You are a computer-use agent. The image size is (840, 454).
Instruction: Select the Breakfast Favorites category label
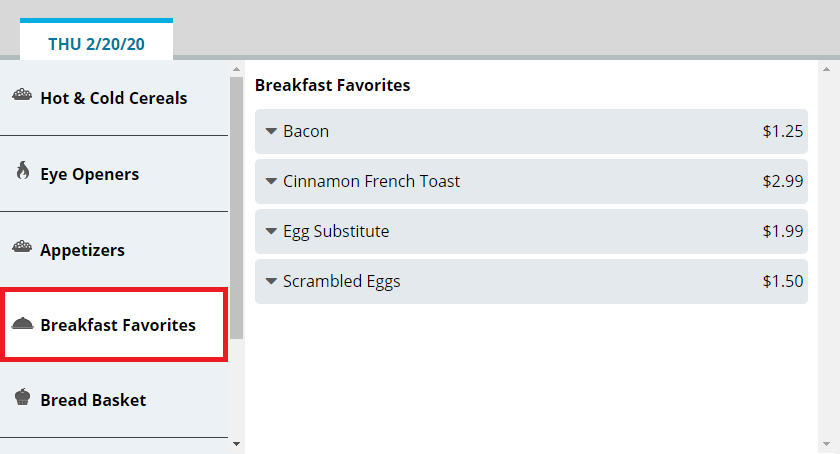[x=118, y=325]
